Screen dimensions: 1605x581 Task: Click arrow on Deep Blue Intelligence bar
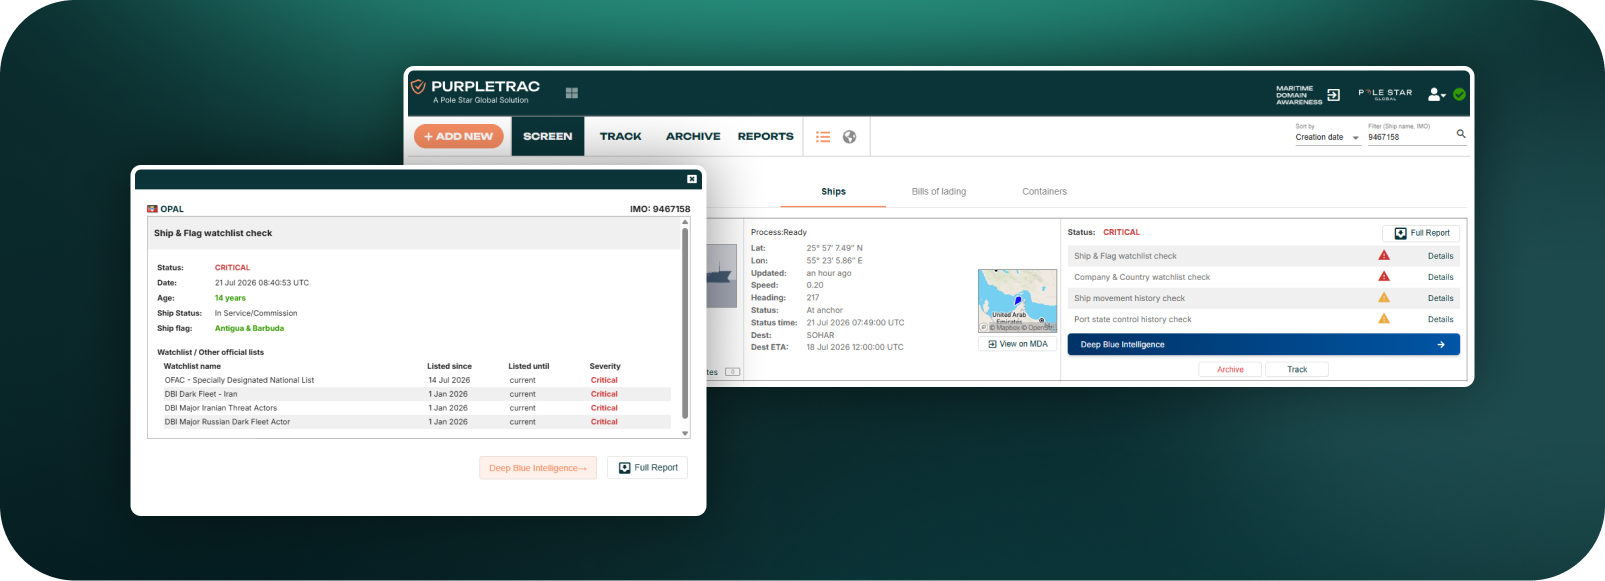[x=1441, y=345]
